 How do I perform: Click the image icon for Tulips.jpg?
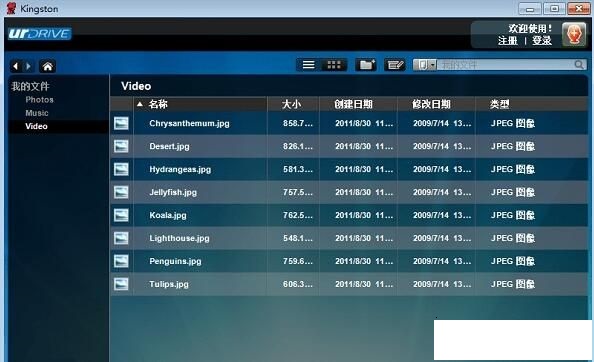click(x=121, y=284)
